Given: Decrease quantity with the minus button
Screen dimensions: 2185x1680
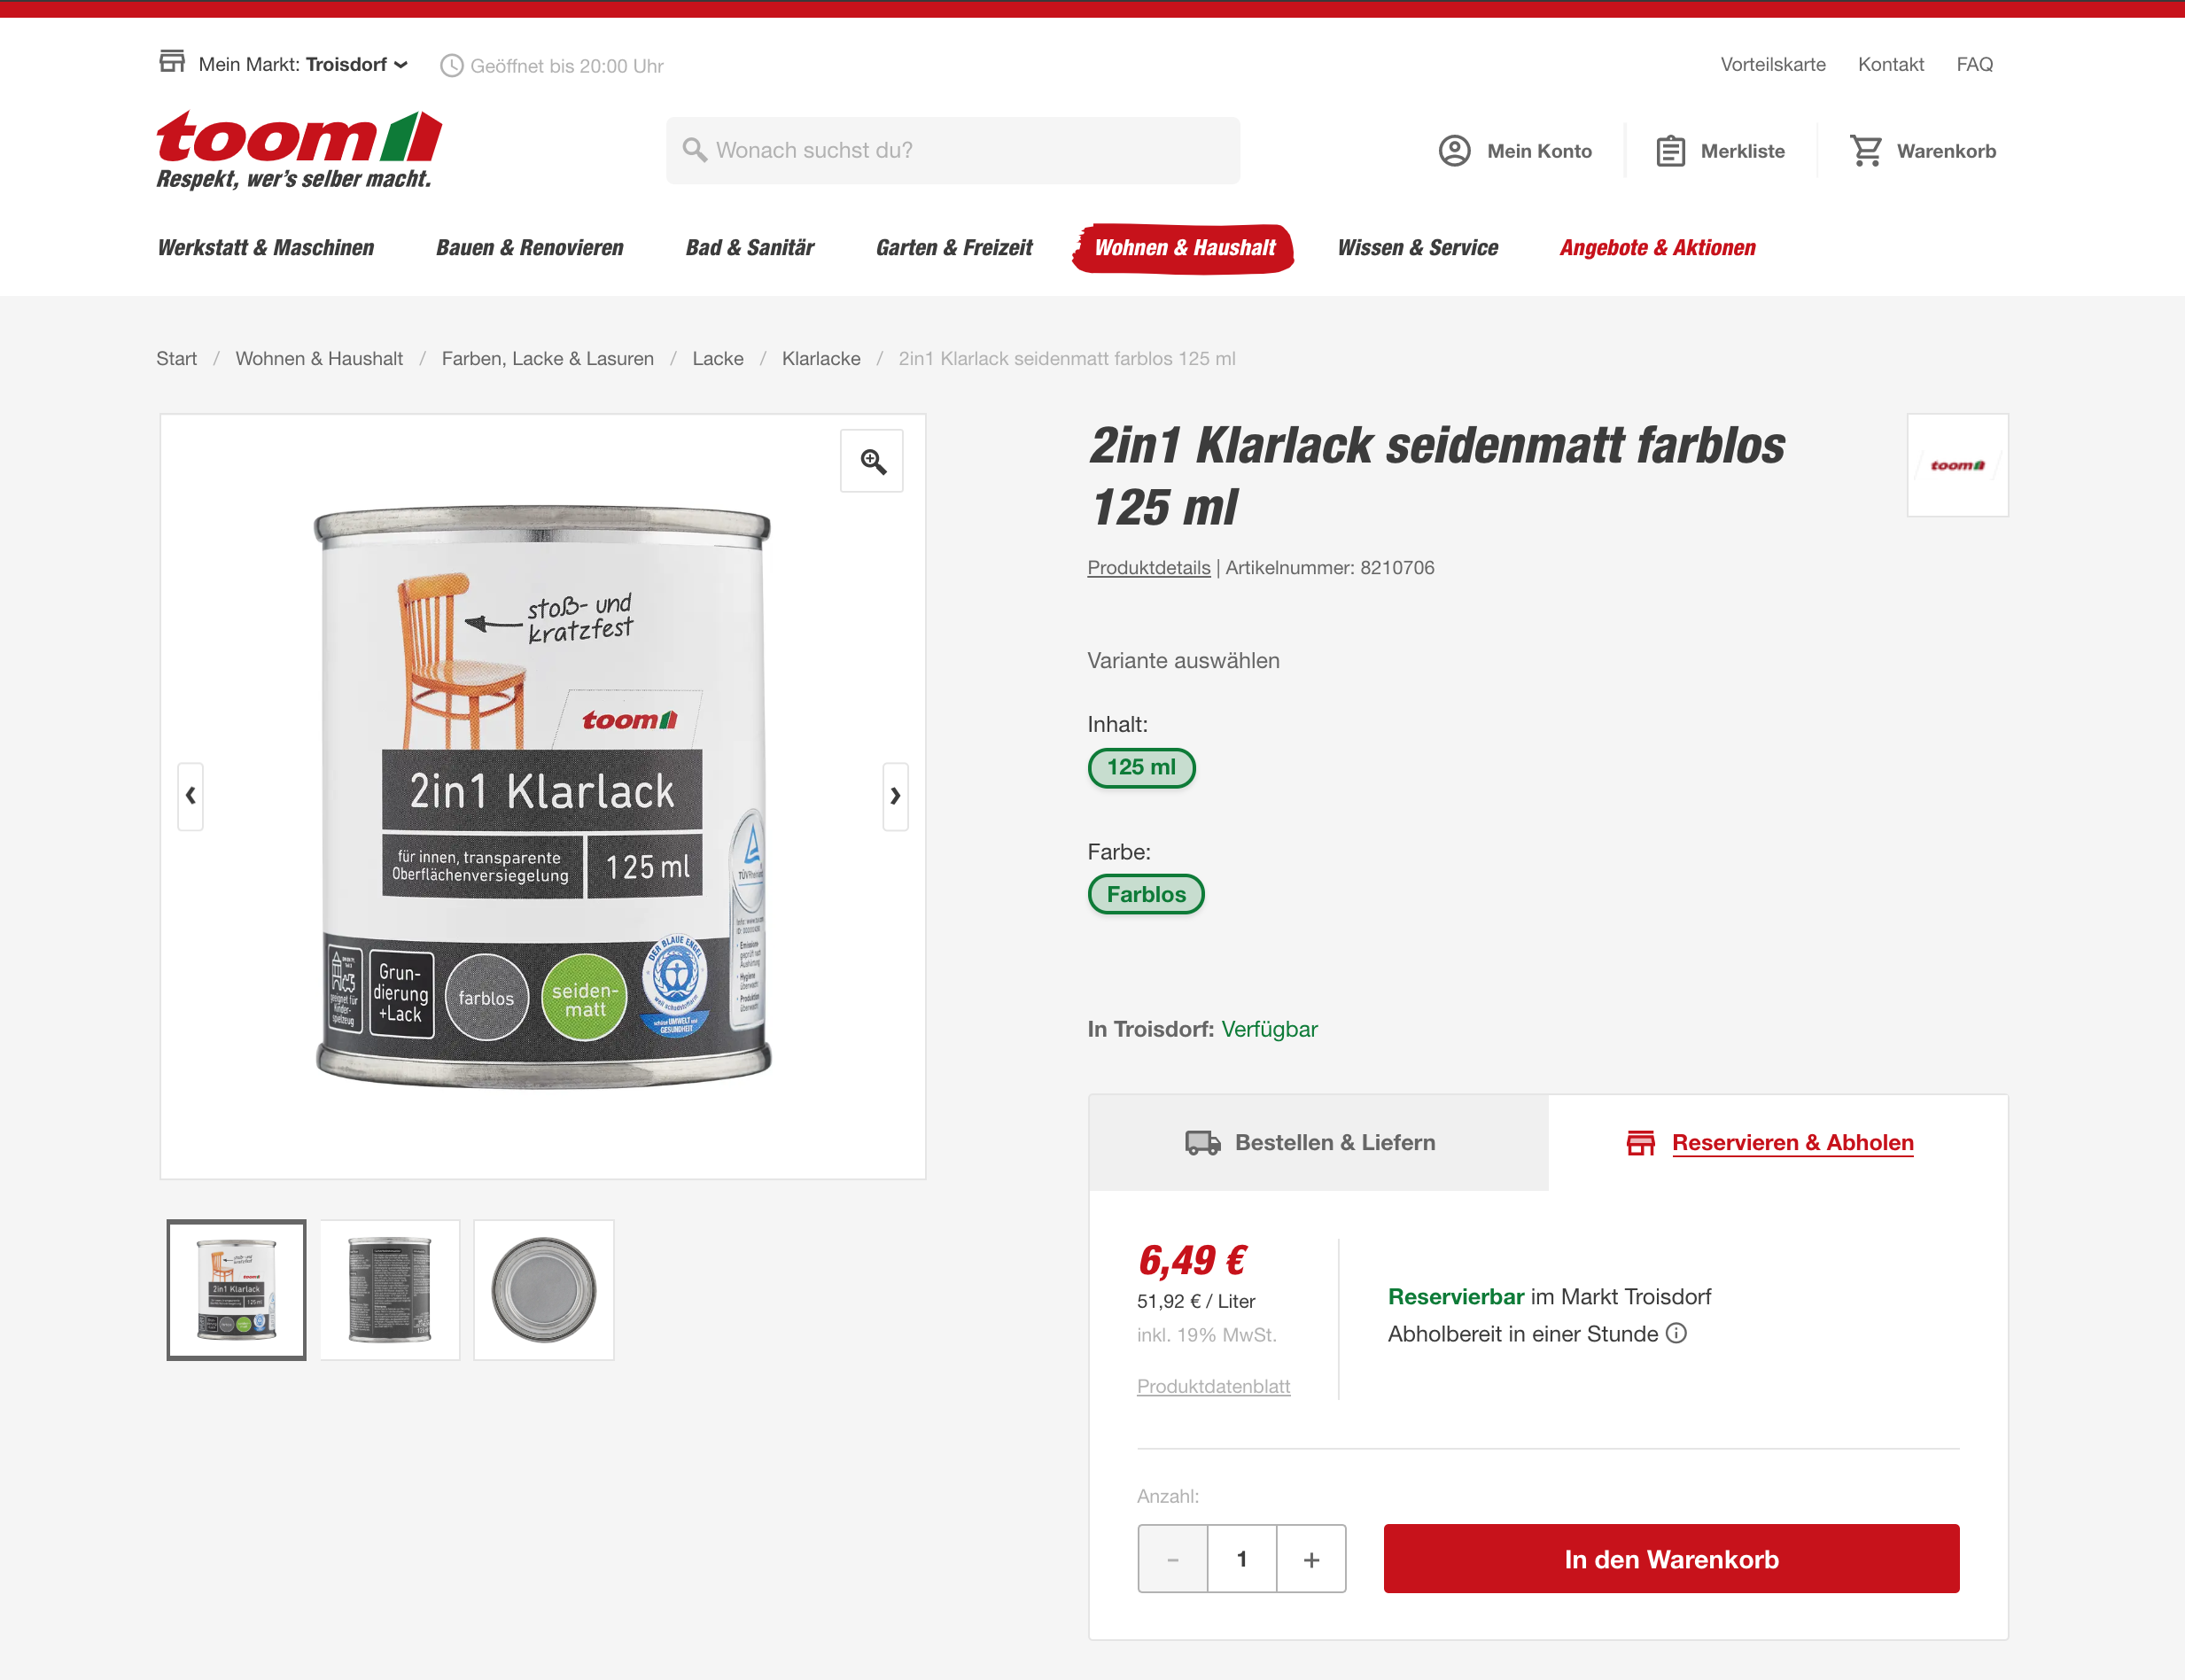Looking at the screenshot, I should pos(1172,1559).
